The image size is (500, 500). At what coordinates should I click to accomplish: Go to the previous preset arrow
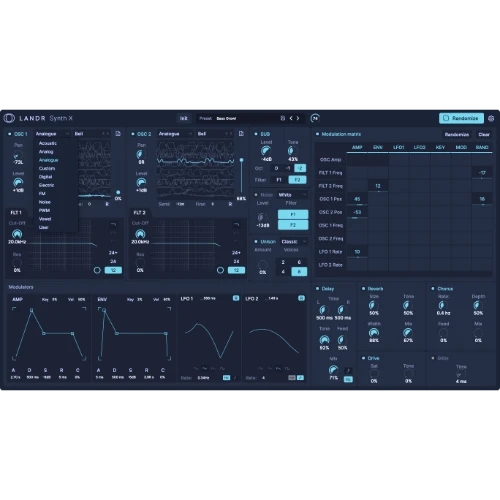[291, 118]
